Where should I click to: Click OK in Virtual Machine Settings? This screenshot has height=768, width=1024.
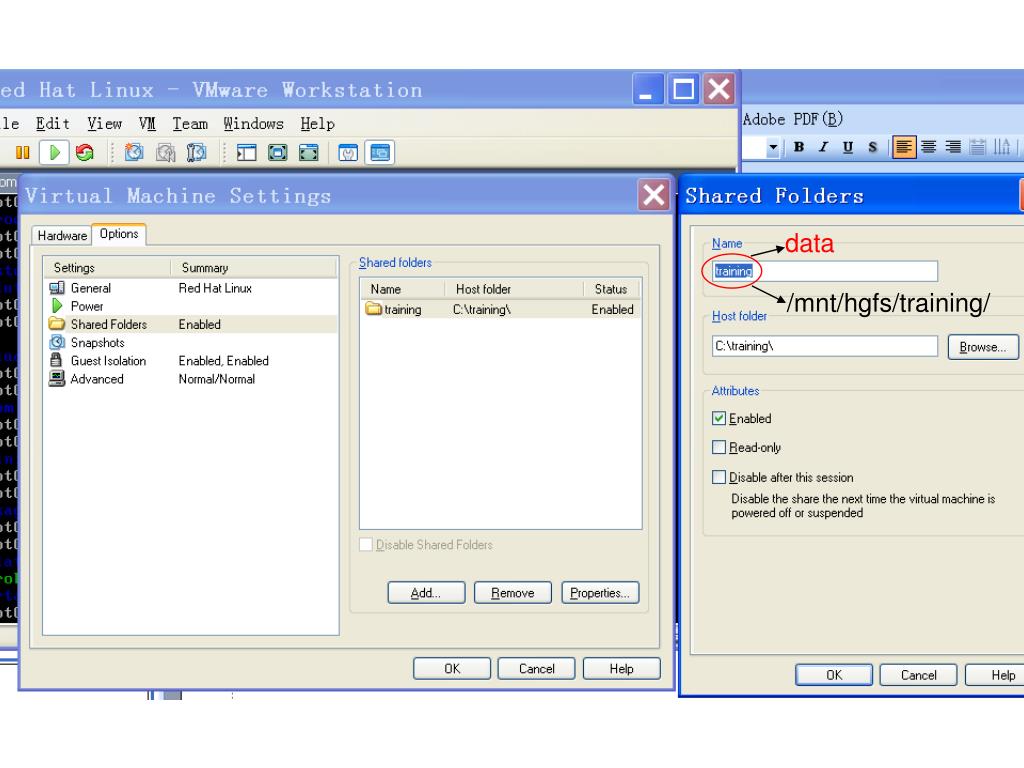452,669
